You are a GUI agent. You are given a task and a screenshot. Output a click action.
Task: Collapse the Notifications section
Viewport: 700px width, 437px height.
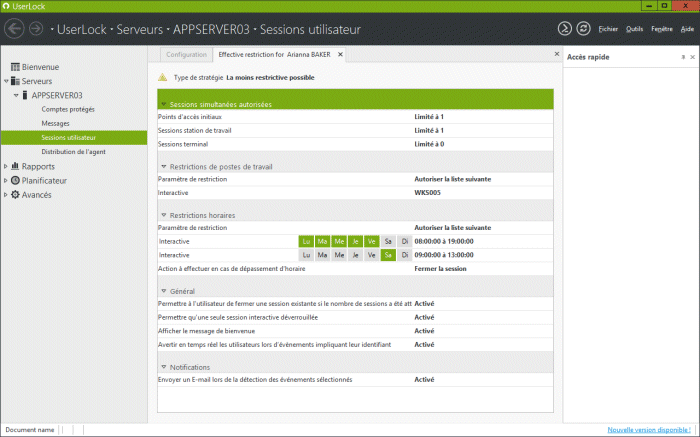click(x=164, y=367)
